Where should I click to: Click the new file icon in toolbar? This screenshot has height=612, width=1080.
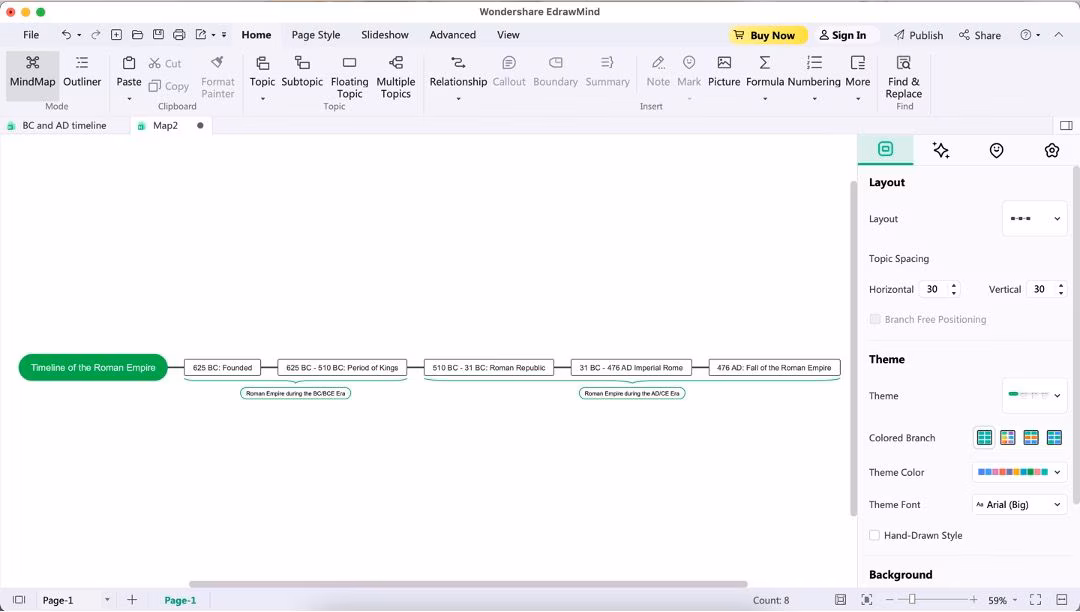point(116,34)
